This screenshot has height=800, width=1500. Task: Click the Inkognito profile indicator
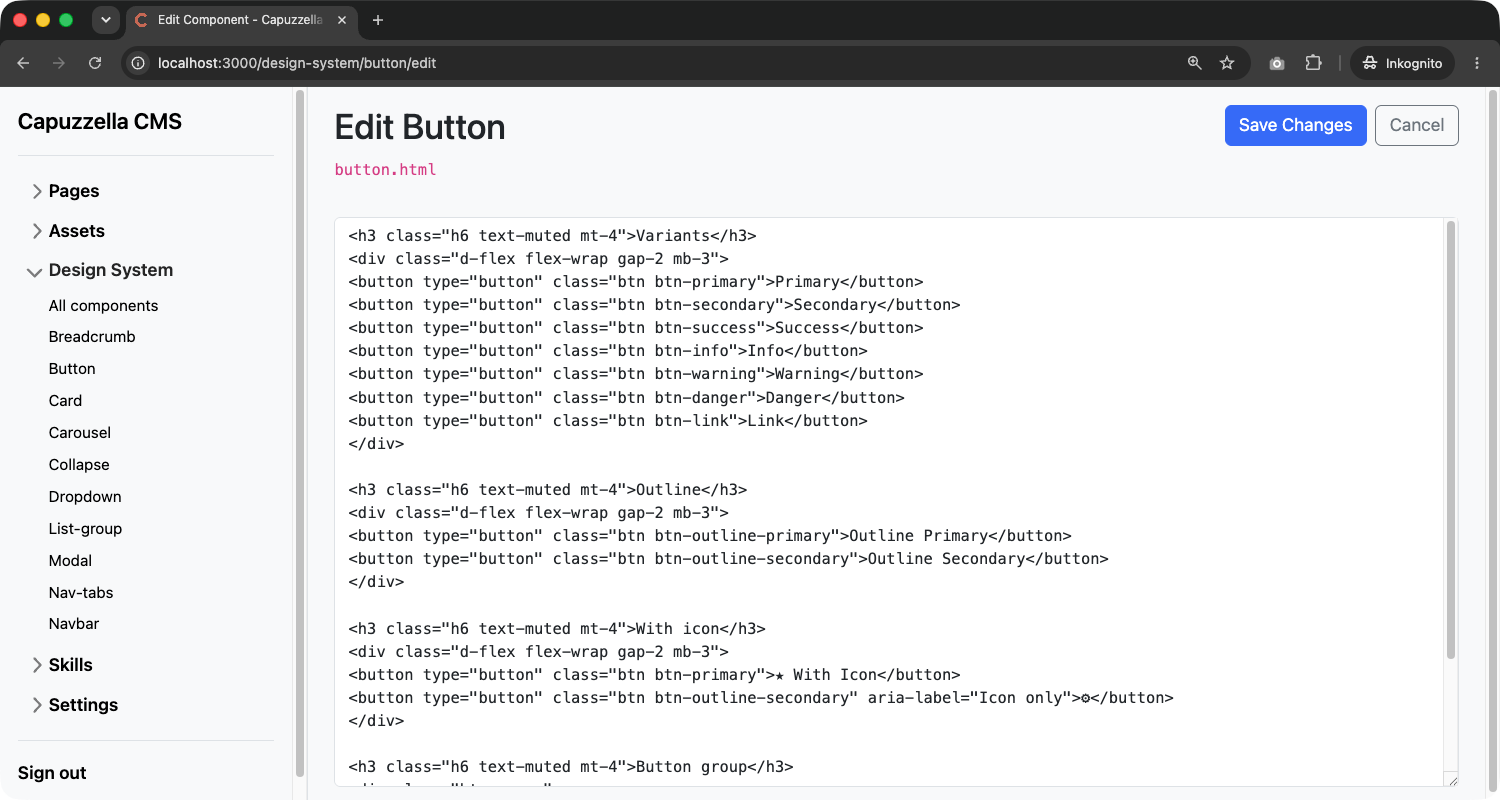(1402, 63)
